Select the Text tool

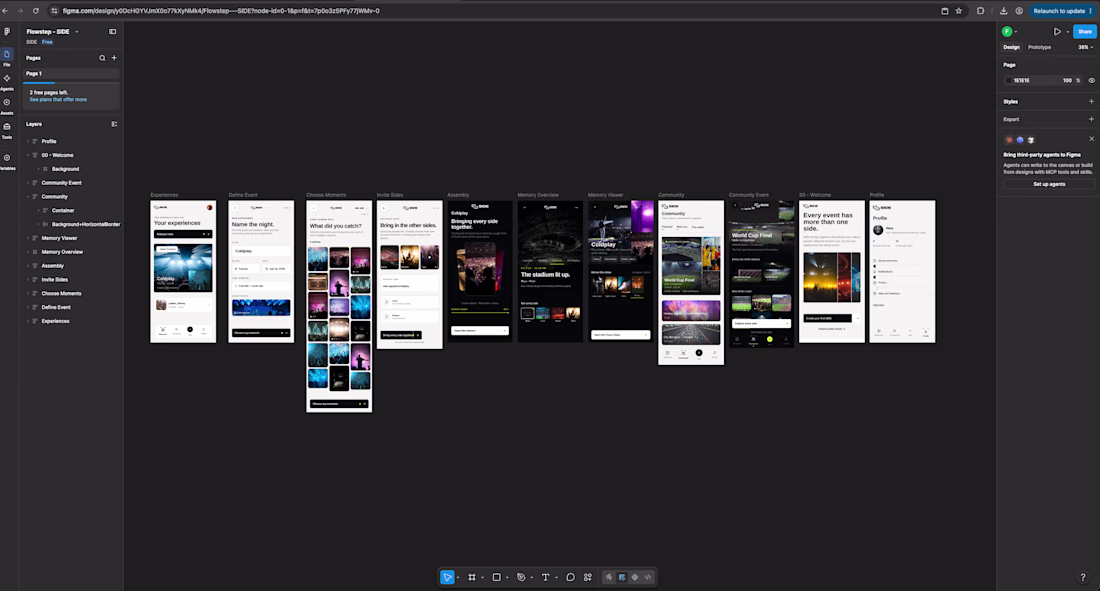[x=545, y=577]
